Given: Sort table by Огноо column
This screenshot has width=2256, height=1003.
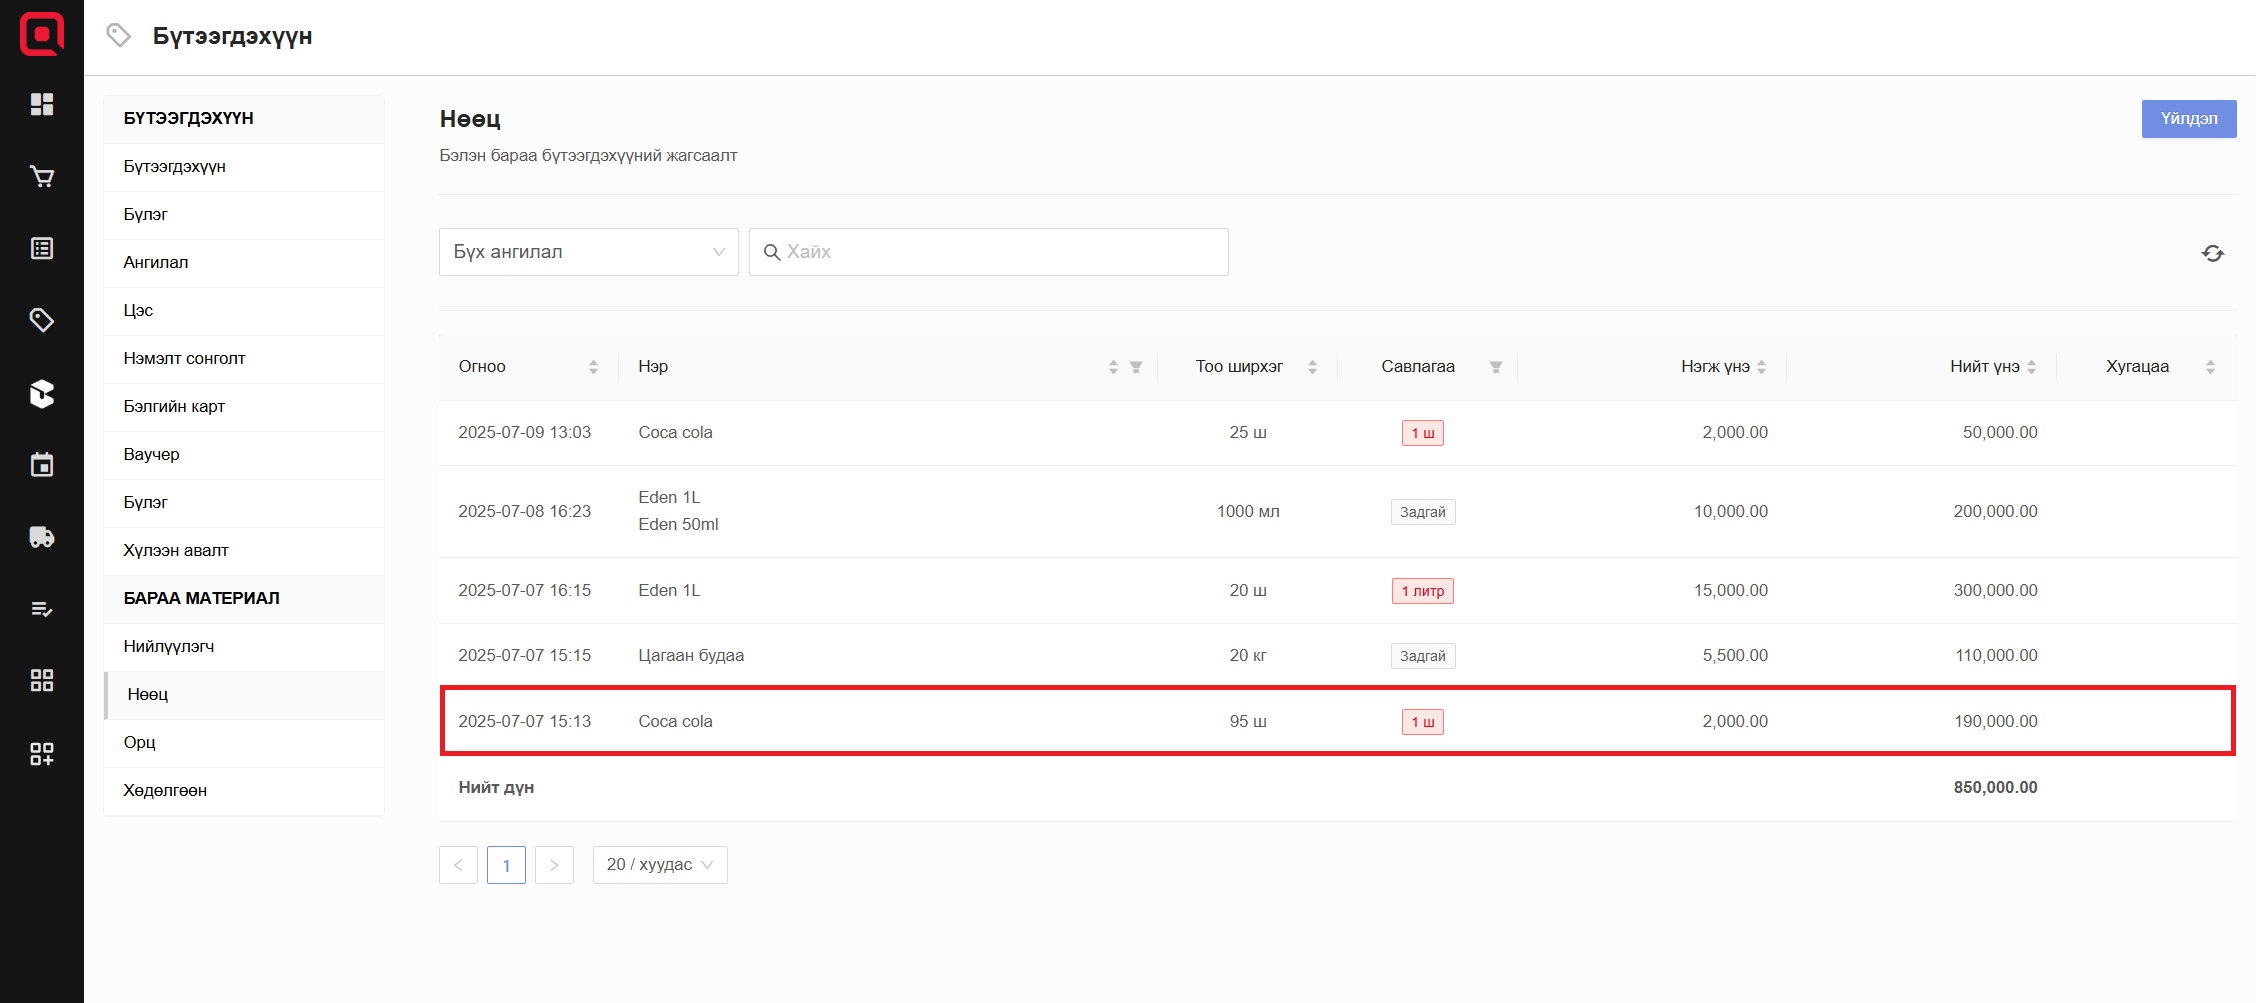Looking at the screenshot, I should 593,367.
